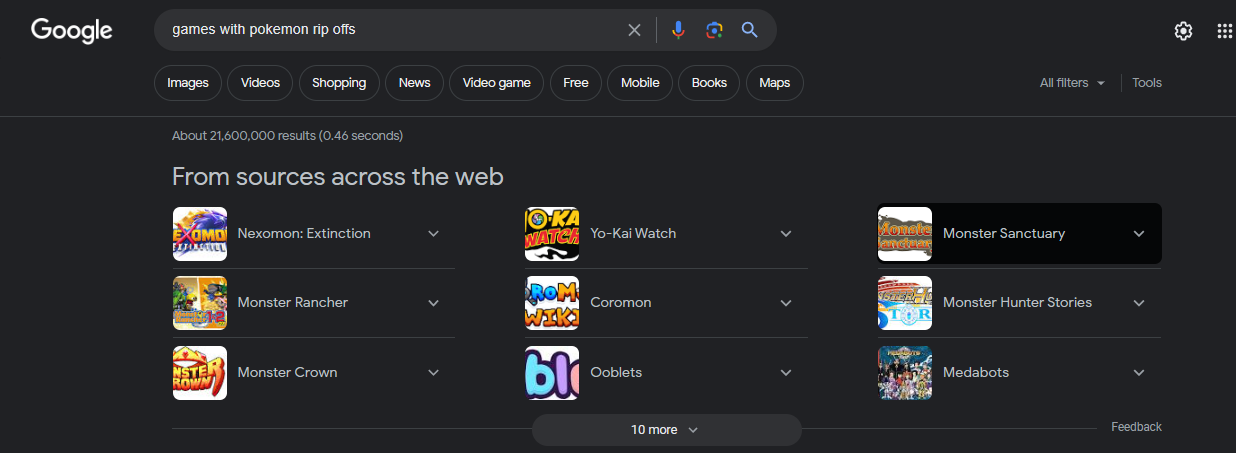Viewport: 1236px width, 453px height.
Task: Expand the Ooblets chevron
Action: point(786,373)
